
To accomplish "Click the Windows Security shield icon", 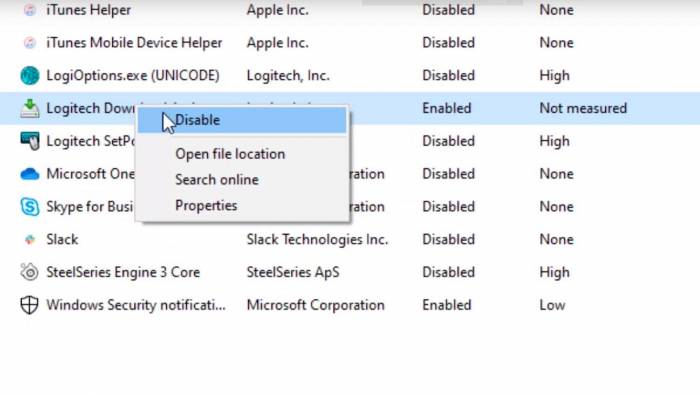I will point(29,305).
